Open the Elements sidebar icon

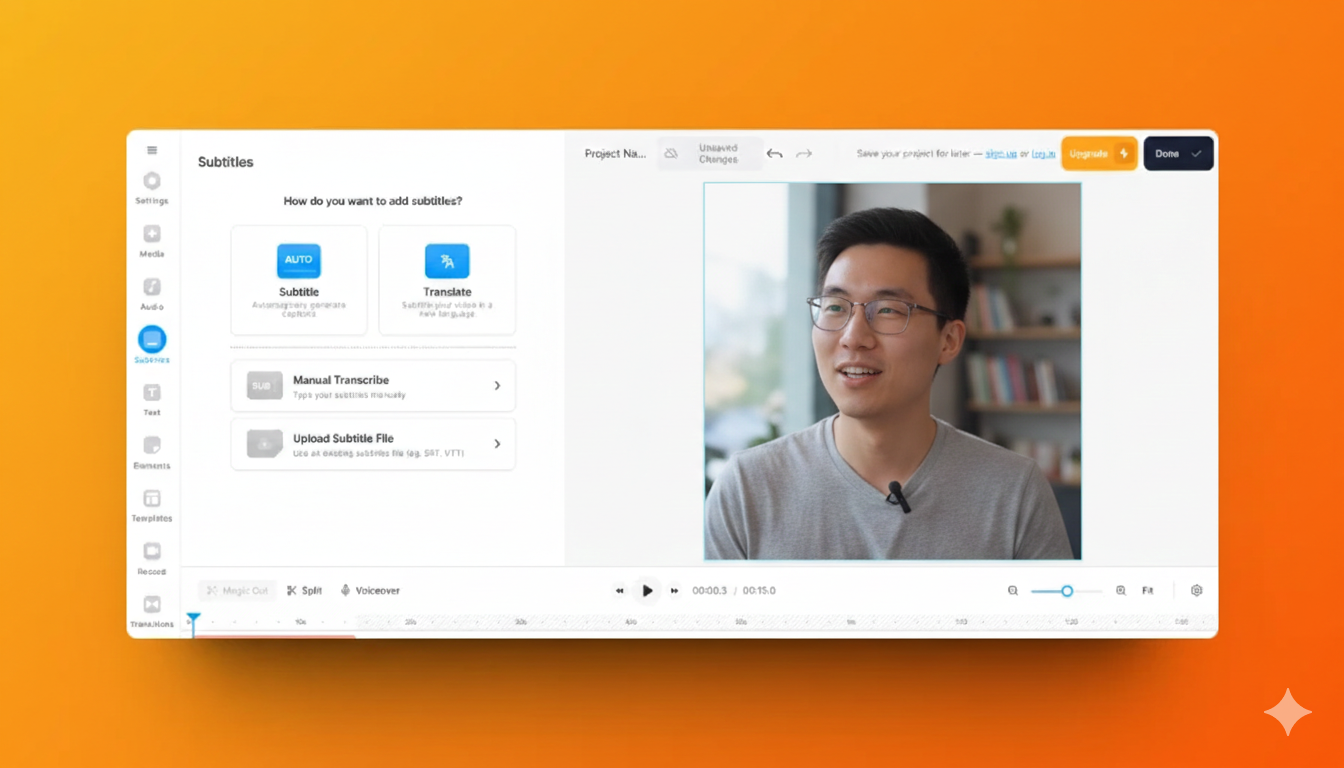(x=152, y=446)
